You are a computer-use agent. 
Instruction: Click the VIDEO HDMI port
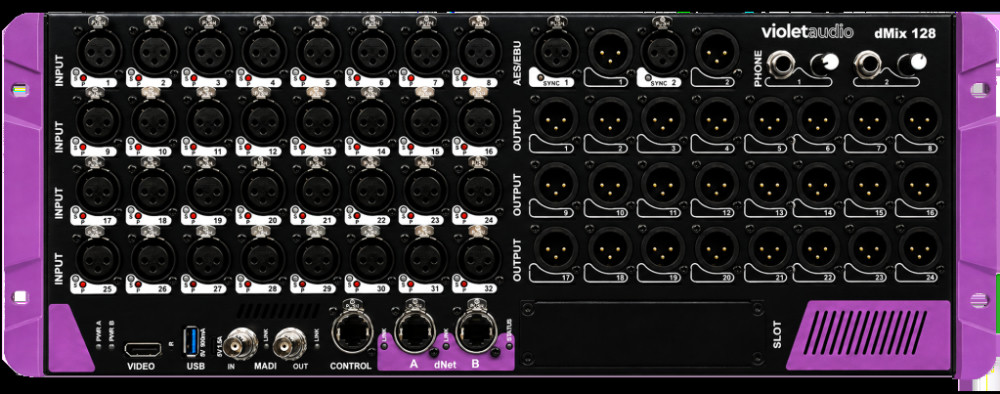point(142,349)
